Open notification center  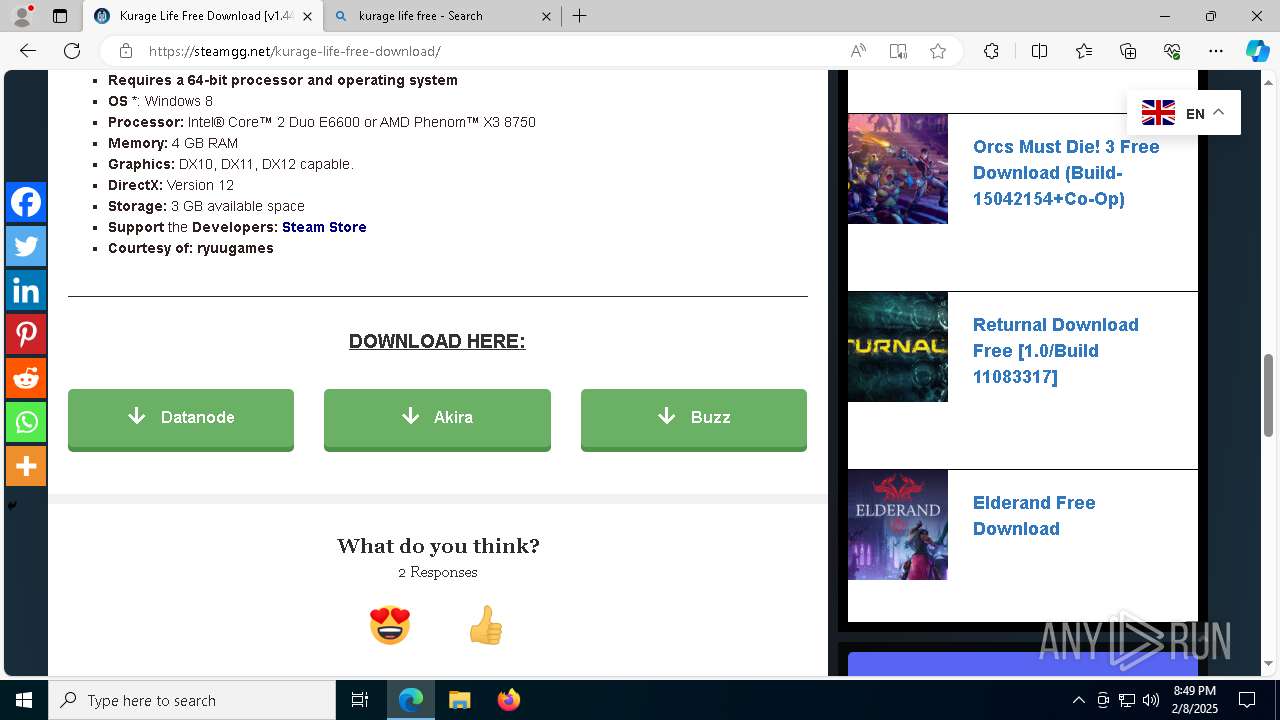1247,700
